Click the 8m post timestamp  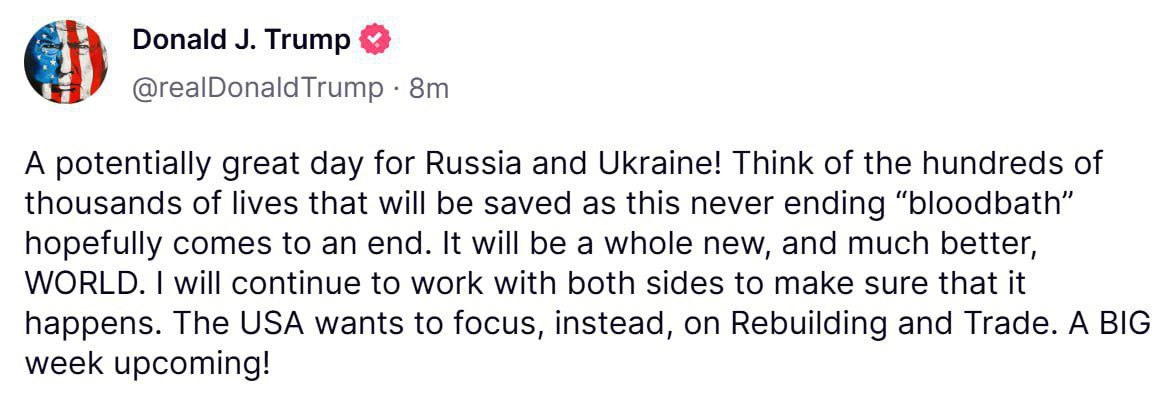429,88
